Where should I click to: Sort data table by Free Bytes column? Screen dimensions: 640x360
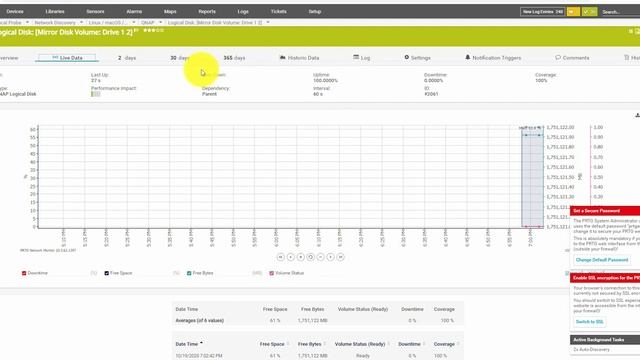pos(311,344)
